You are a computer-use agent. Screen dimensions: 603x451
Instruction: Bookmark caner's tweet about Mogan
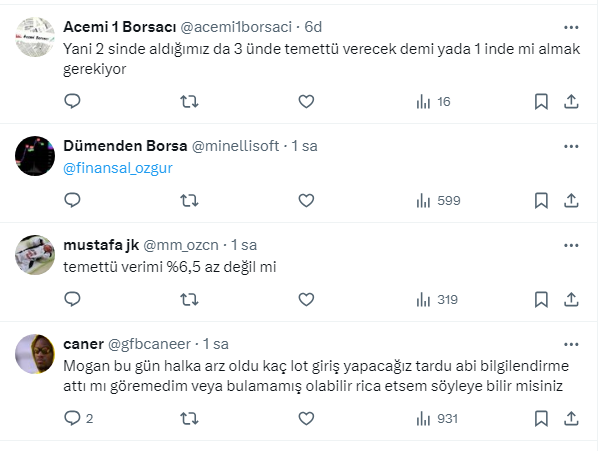(x=541, y=418)
